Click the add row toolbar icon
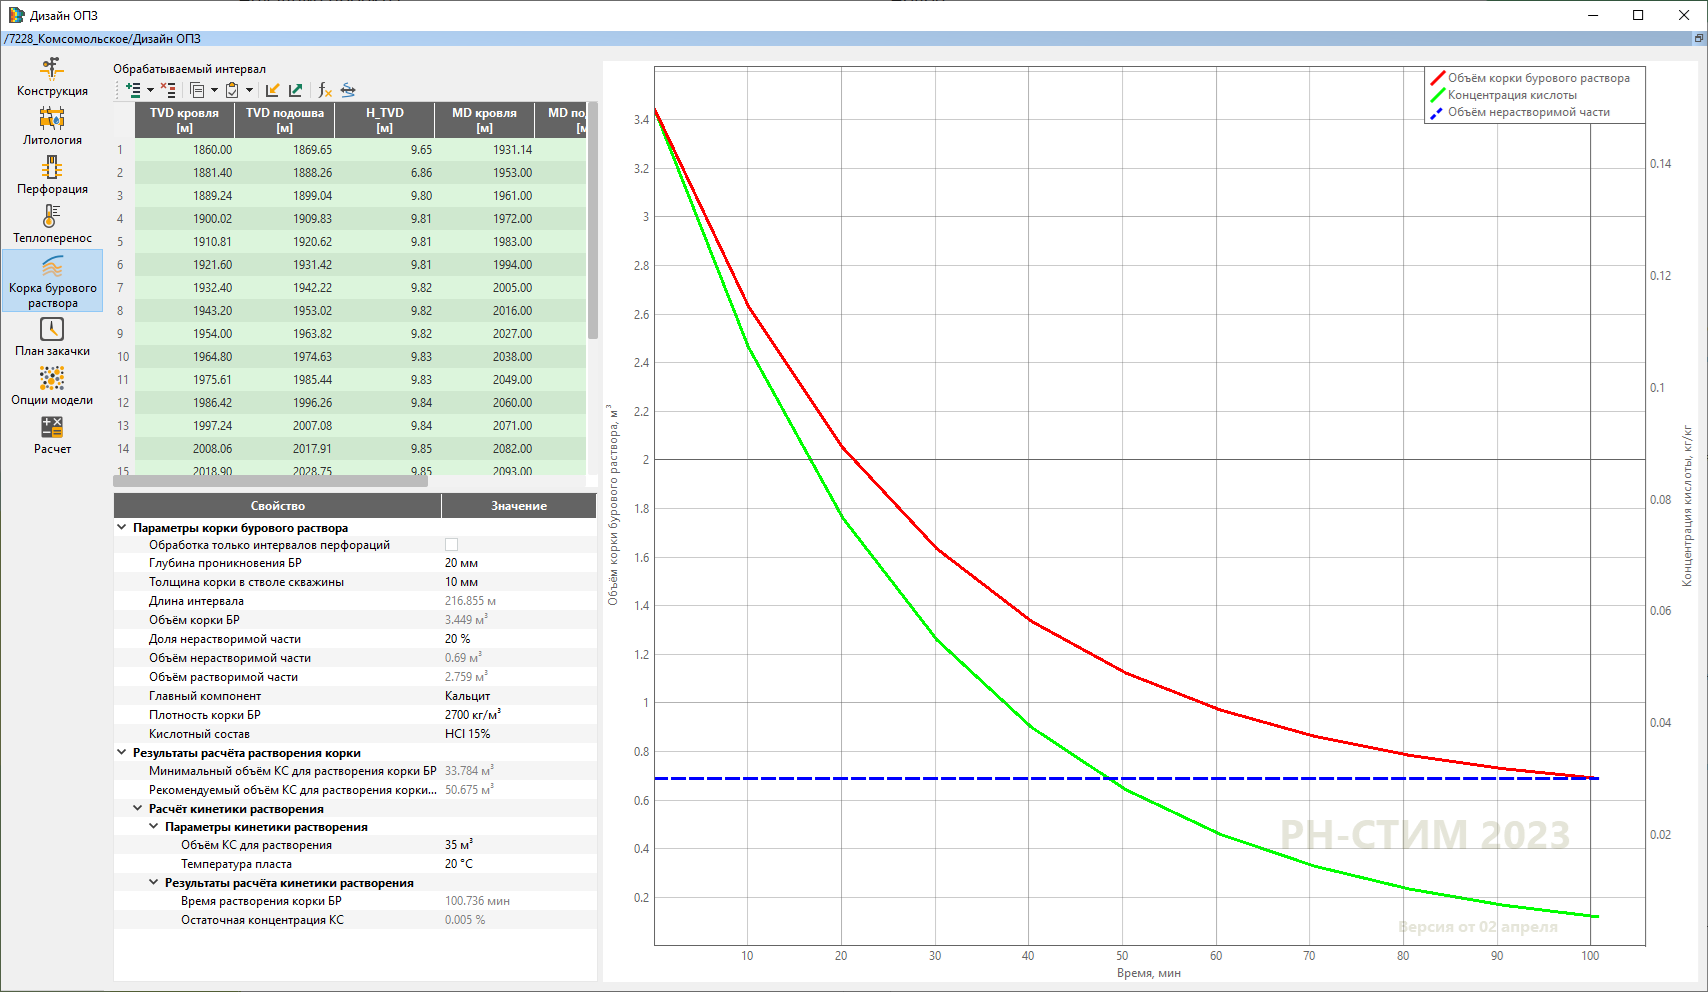 coord(133,90)
